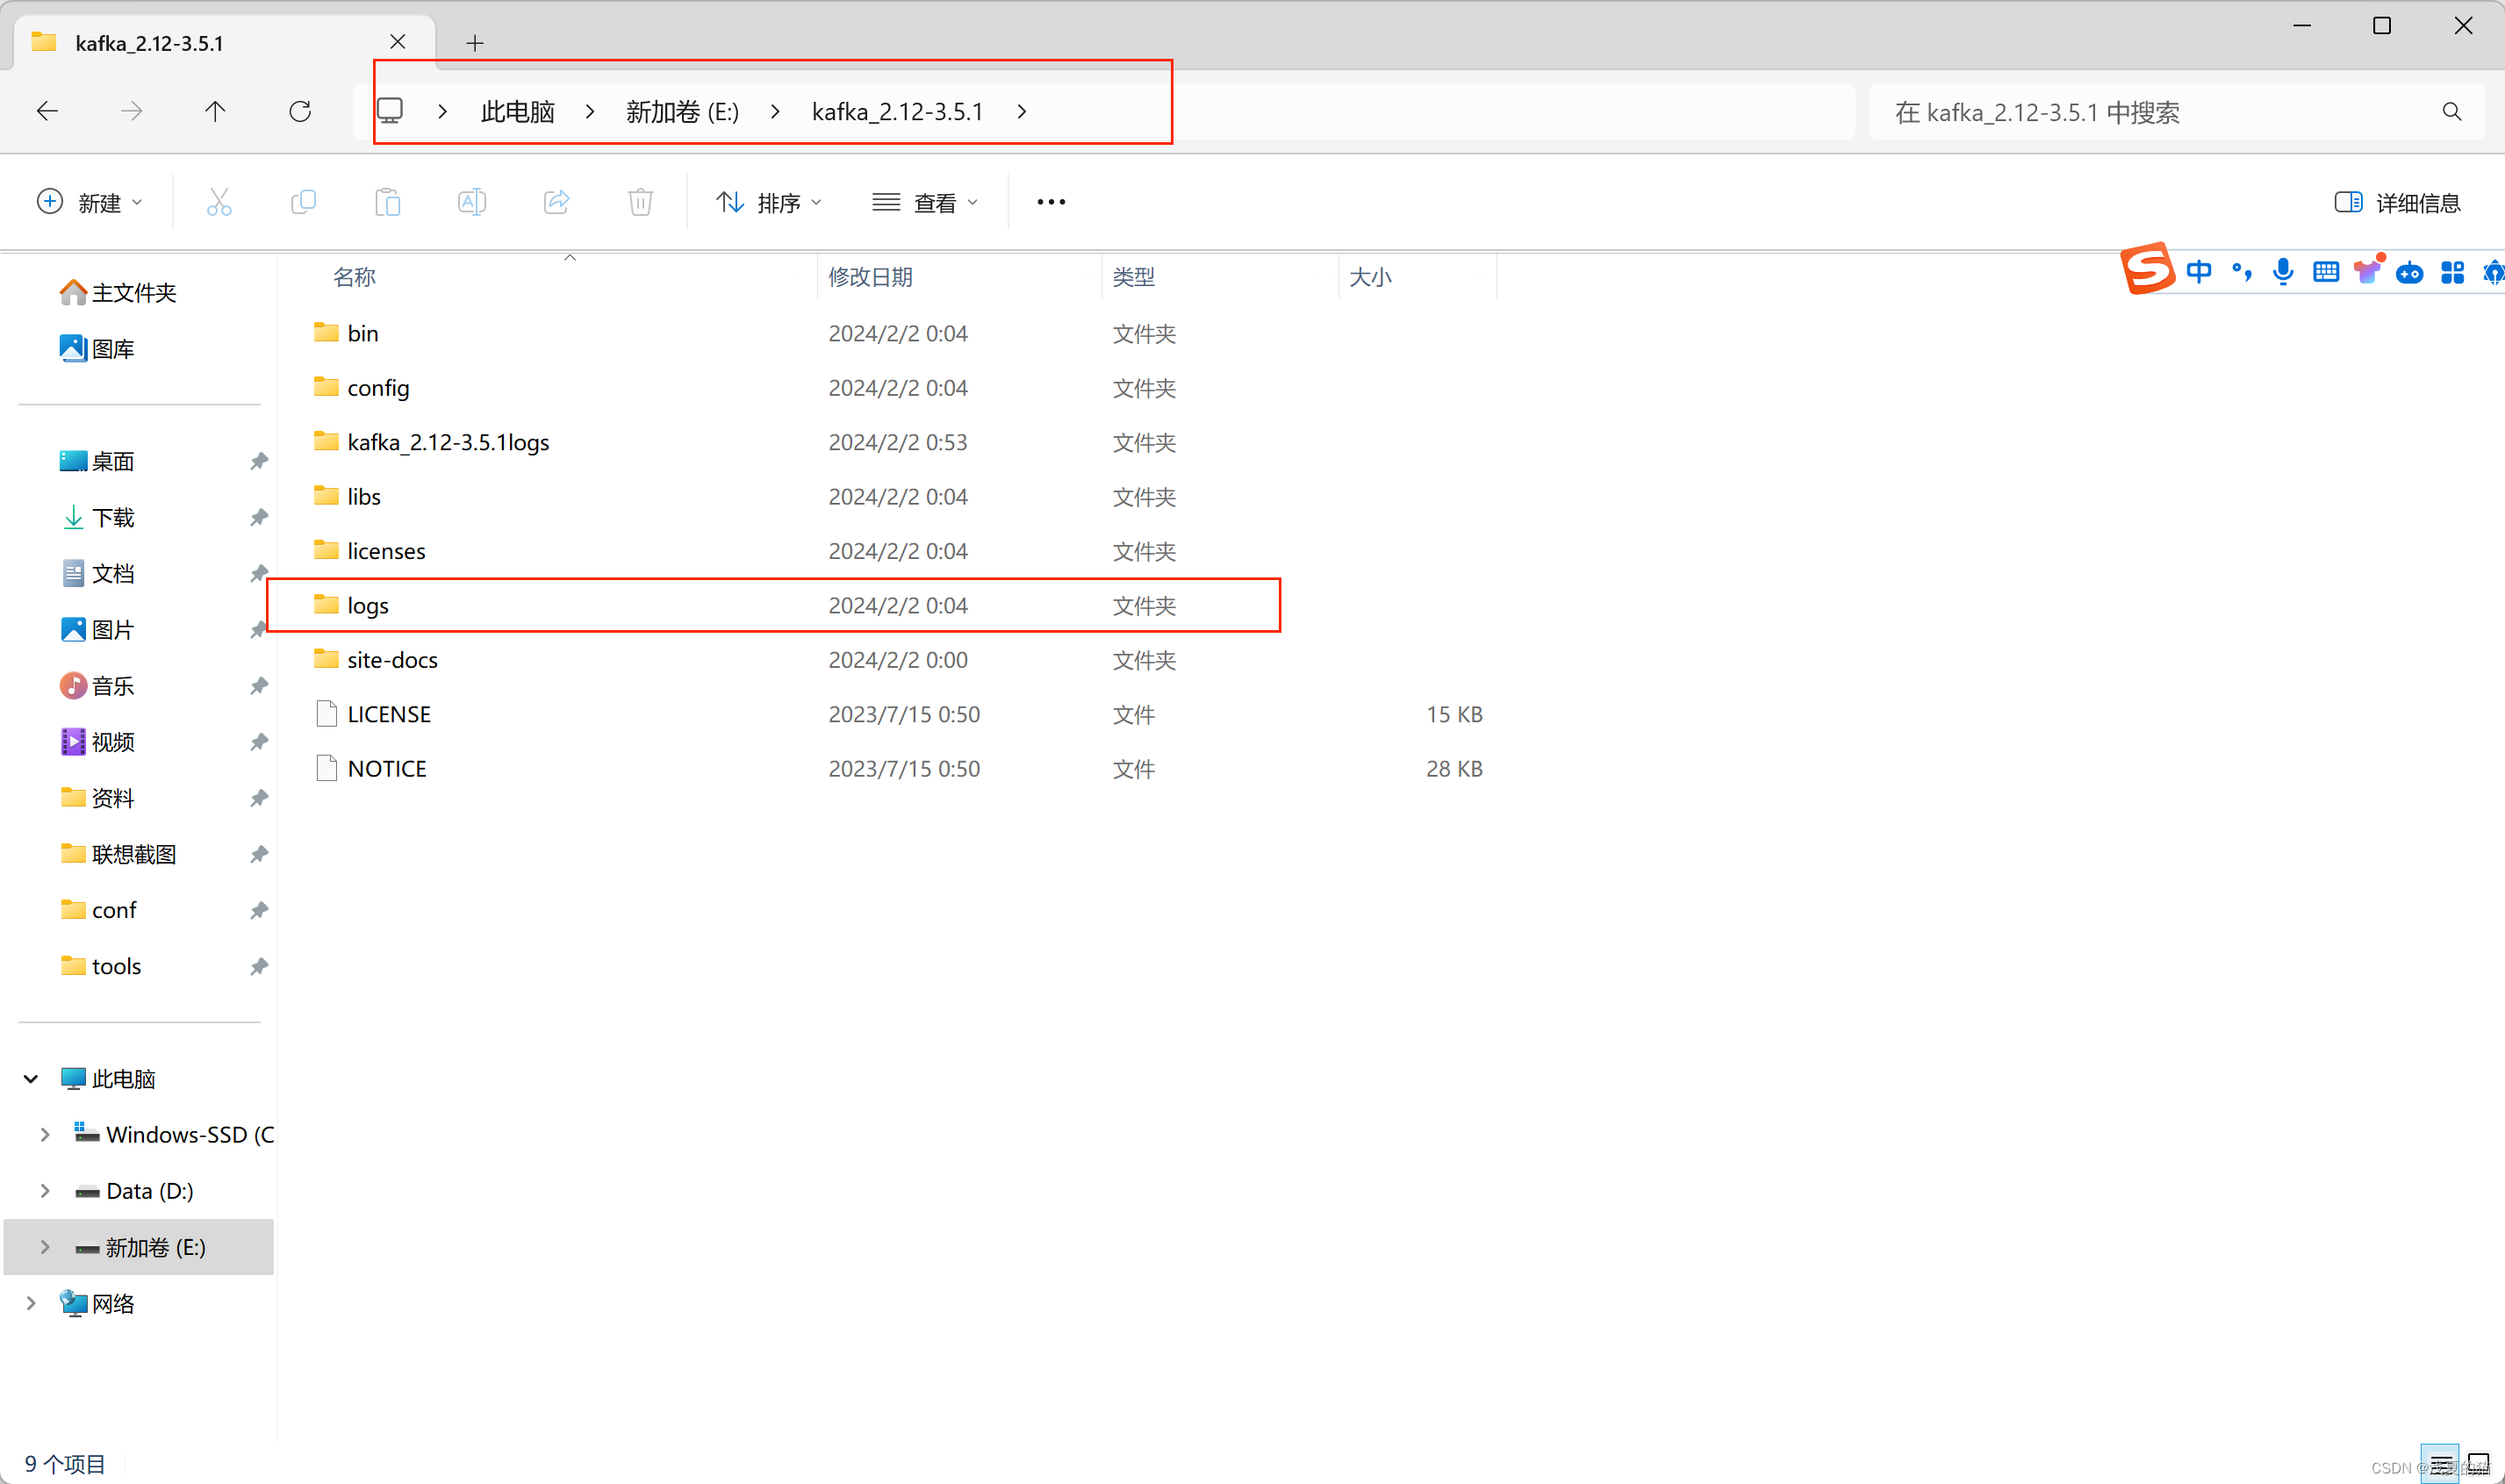Image resolution: width=2505 pixels, height=1484 pixels.
Task: Click 此电脑 in address breadcrumb
Action: point(517,112)
